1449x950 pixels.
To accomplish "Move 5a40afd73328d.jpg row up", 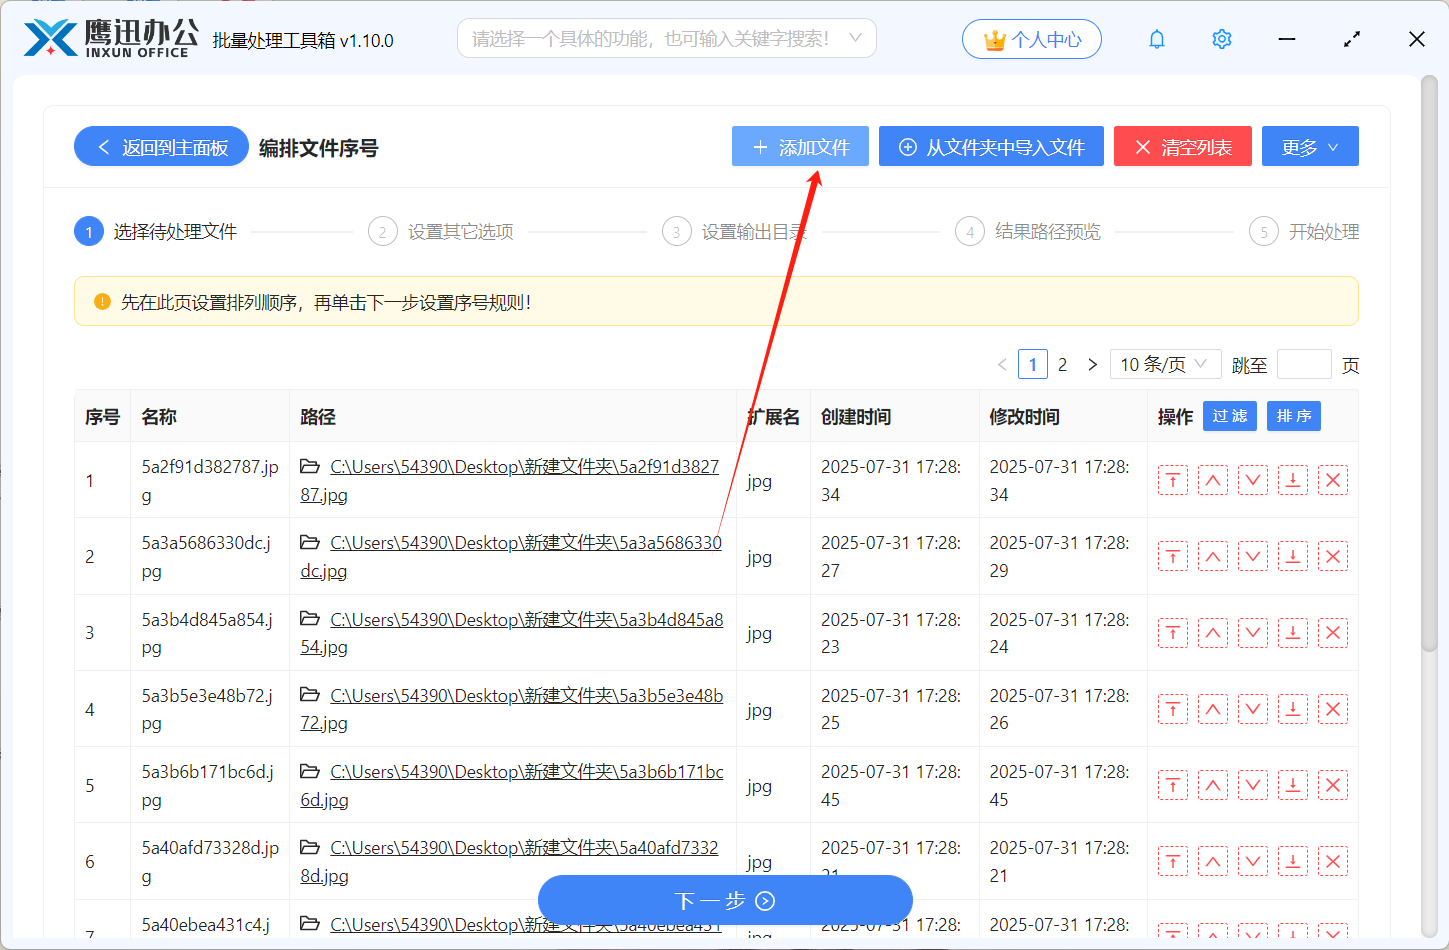I will click(1213, 862).
